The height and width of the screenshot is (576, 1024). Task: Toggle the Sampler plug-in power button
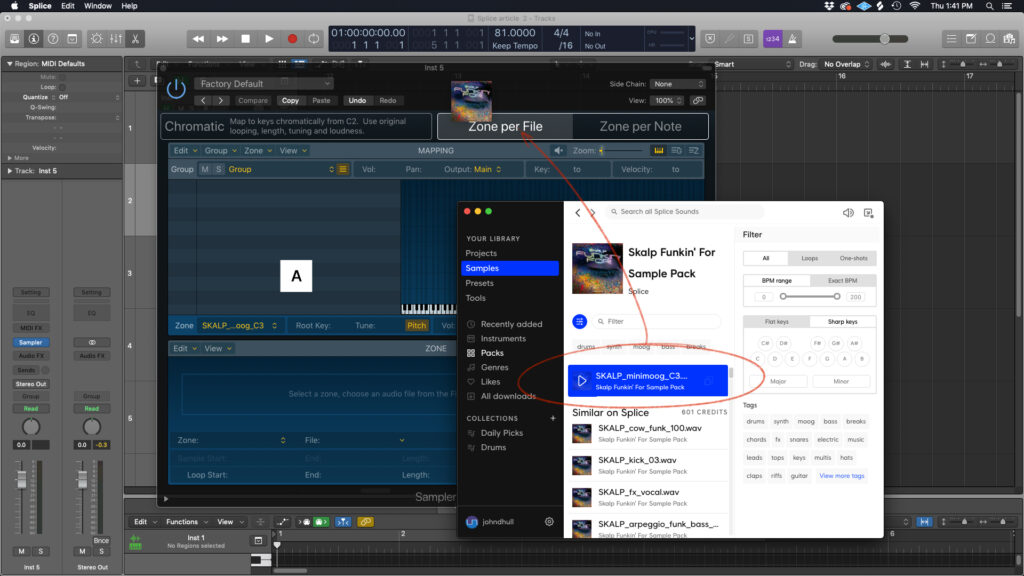point(176,88)
